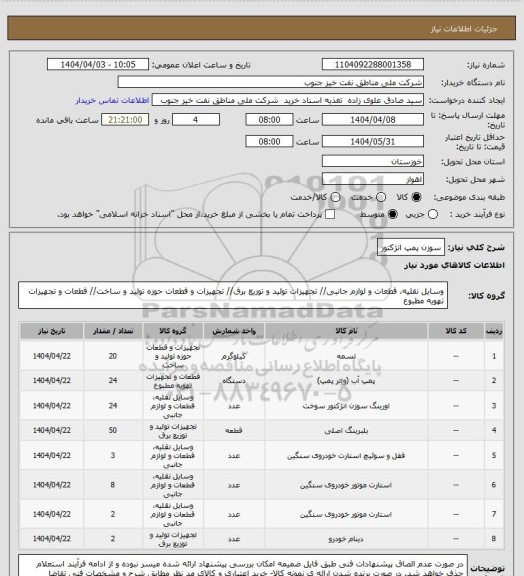Select the متوسط purchase type radio
This screenshot has height=576, width=524.
coord(392,214)
